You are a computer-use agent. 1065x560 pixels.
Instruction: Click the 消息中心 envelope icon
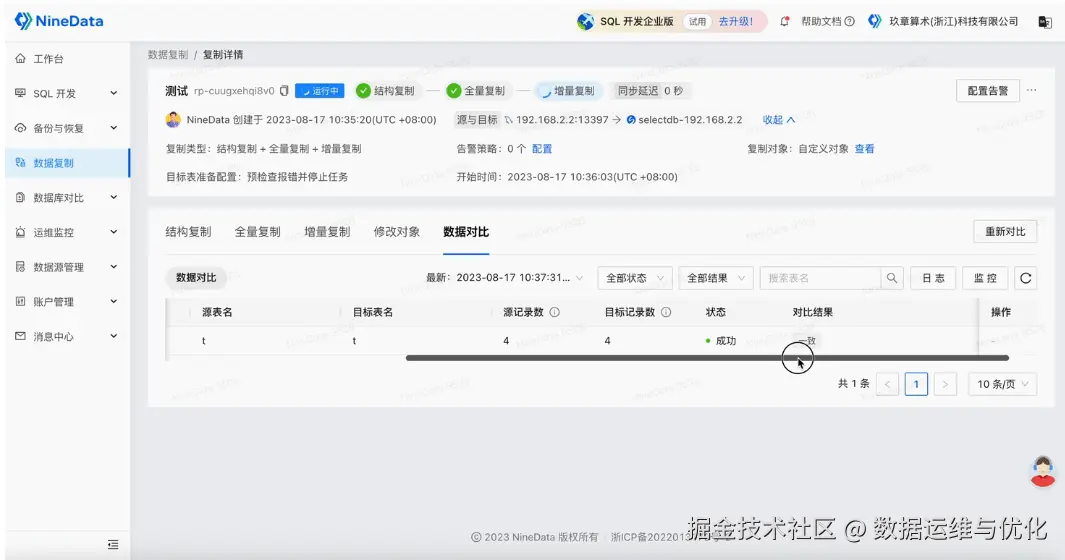point(20,336)
